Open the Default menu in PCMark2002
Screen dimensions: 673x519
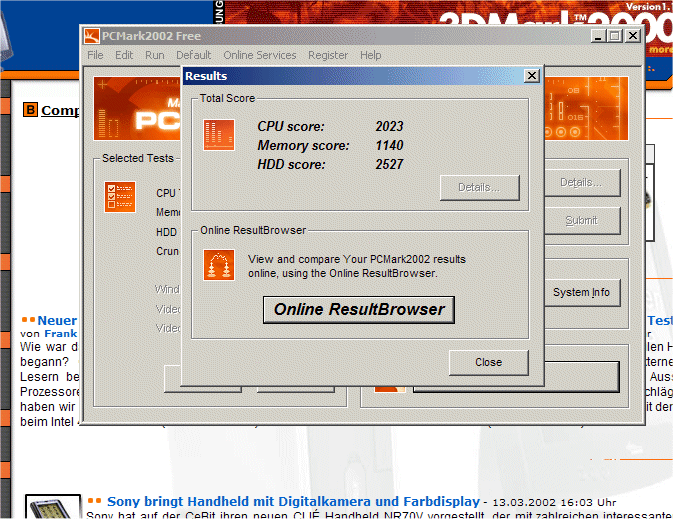coord(194,55)
